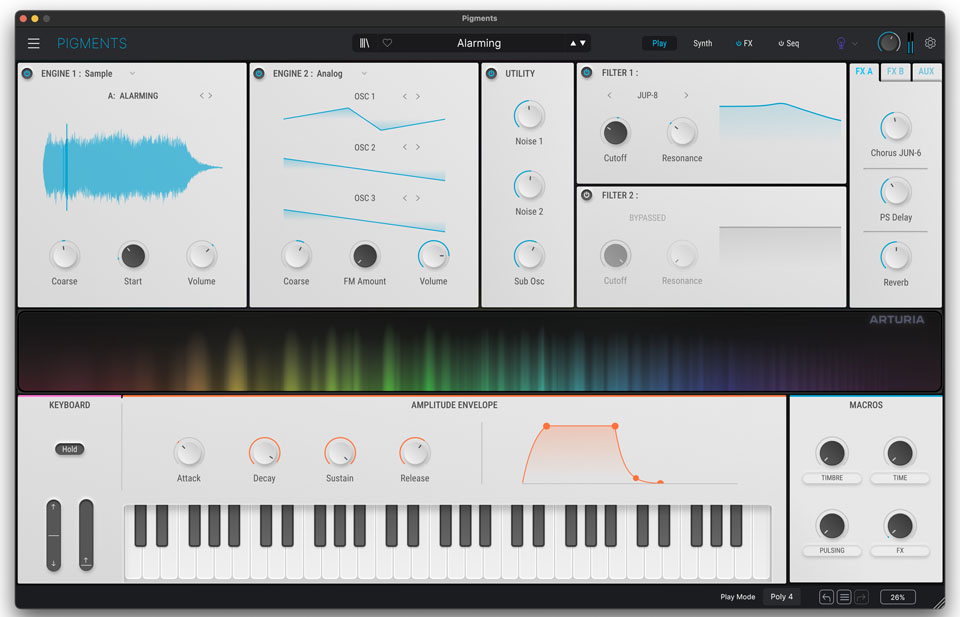
Task: Select next waveform for OSC 3
Action: click(418, 198)
